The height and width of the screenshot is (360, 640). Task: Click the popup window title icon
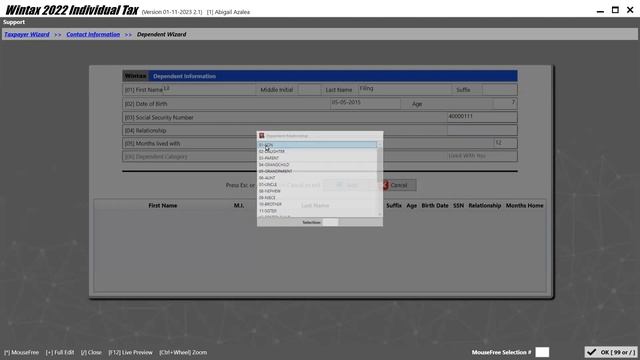(x=262, y=136)
